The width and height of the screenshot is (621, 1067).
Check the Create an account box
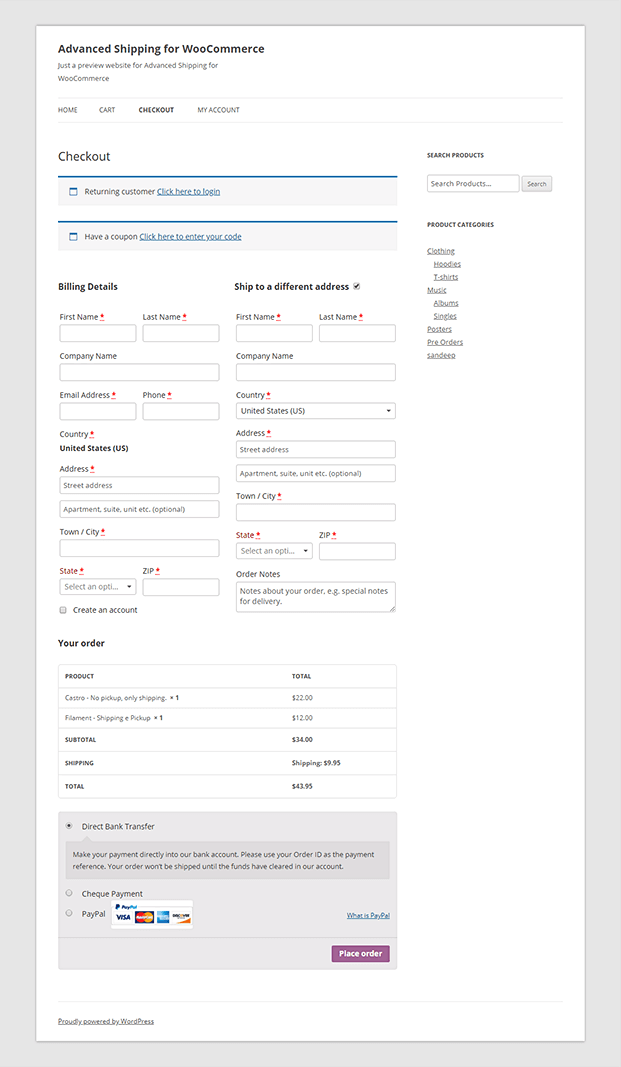tap(63, 608)
